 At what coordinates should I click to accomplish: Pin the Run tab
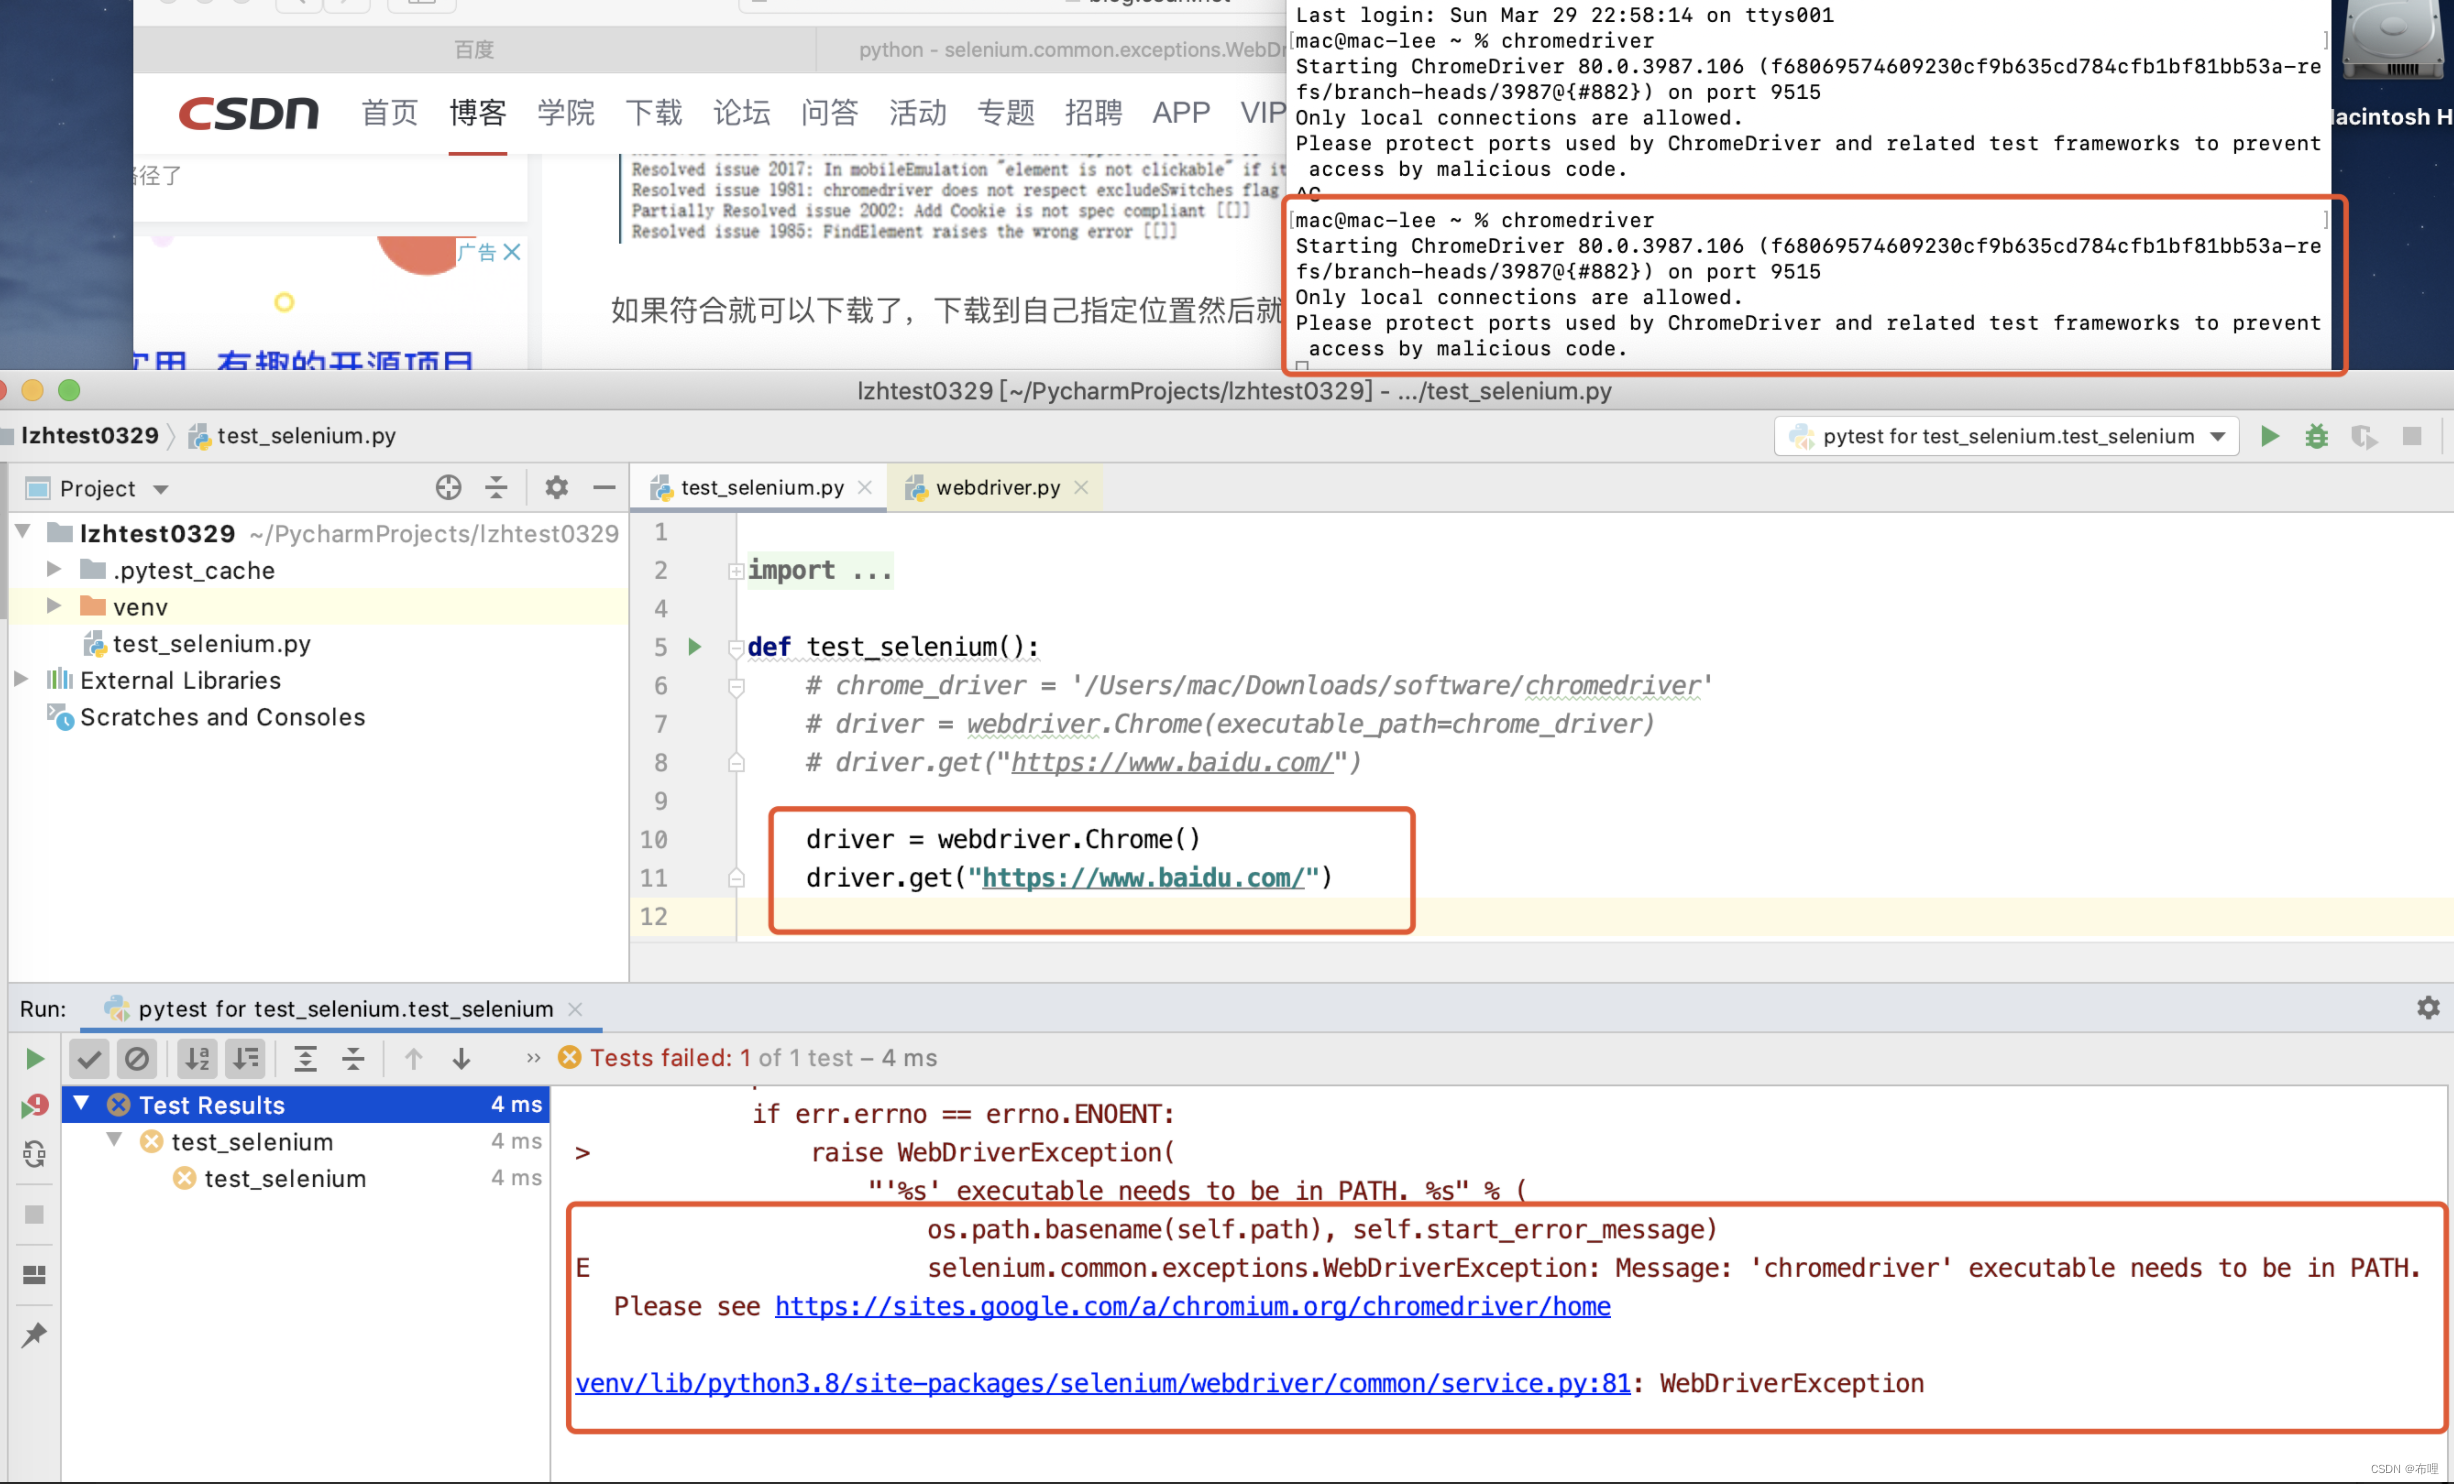click(x=34, y=1334)
